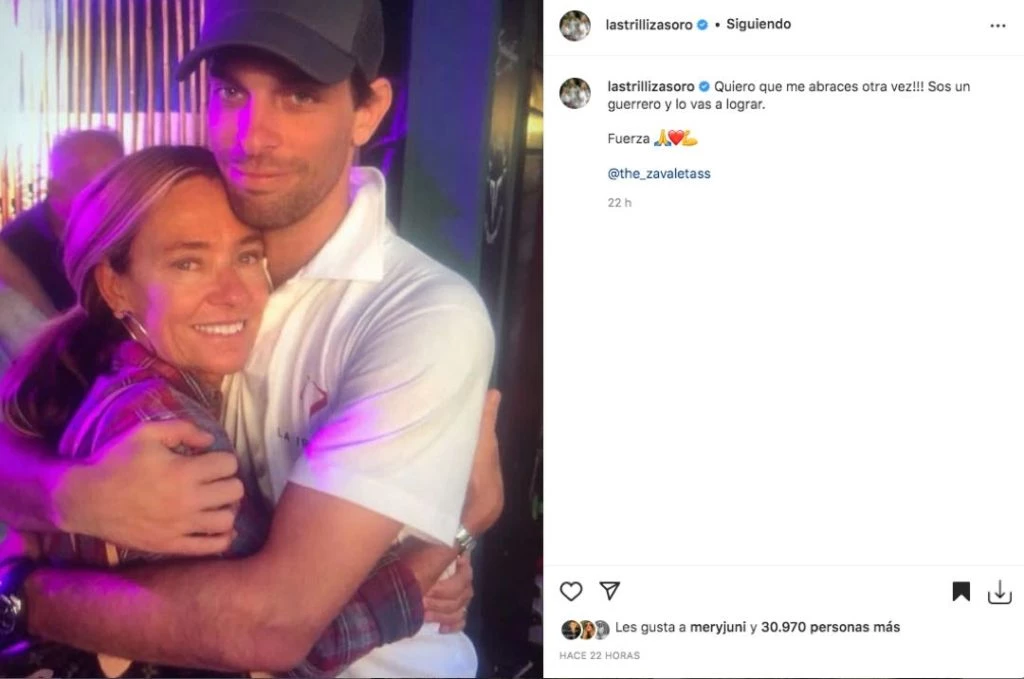Open the caption avatar of lastrillizasoro
This screenshot has width=1024, height=679.
(575, 93)
